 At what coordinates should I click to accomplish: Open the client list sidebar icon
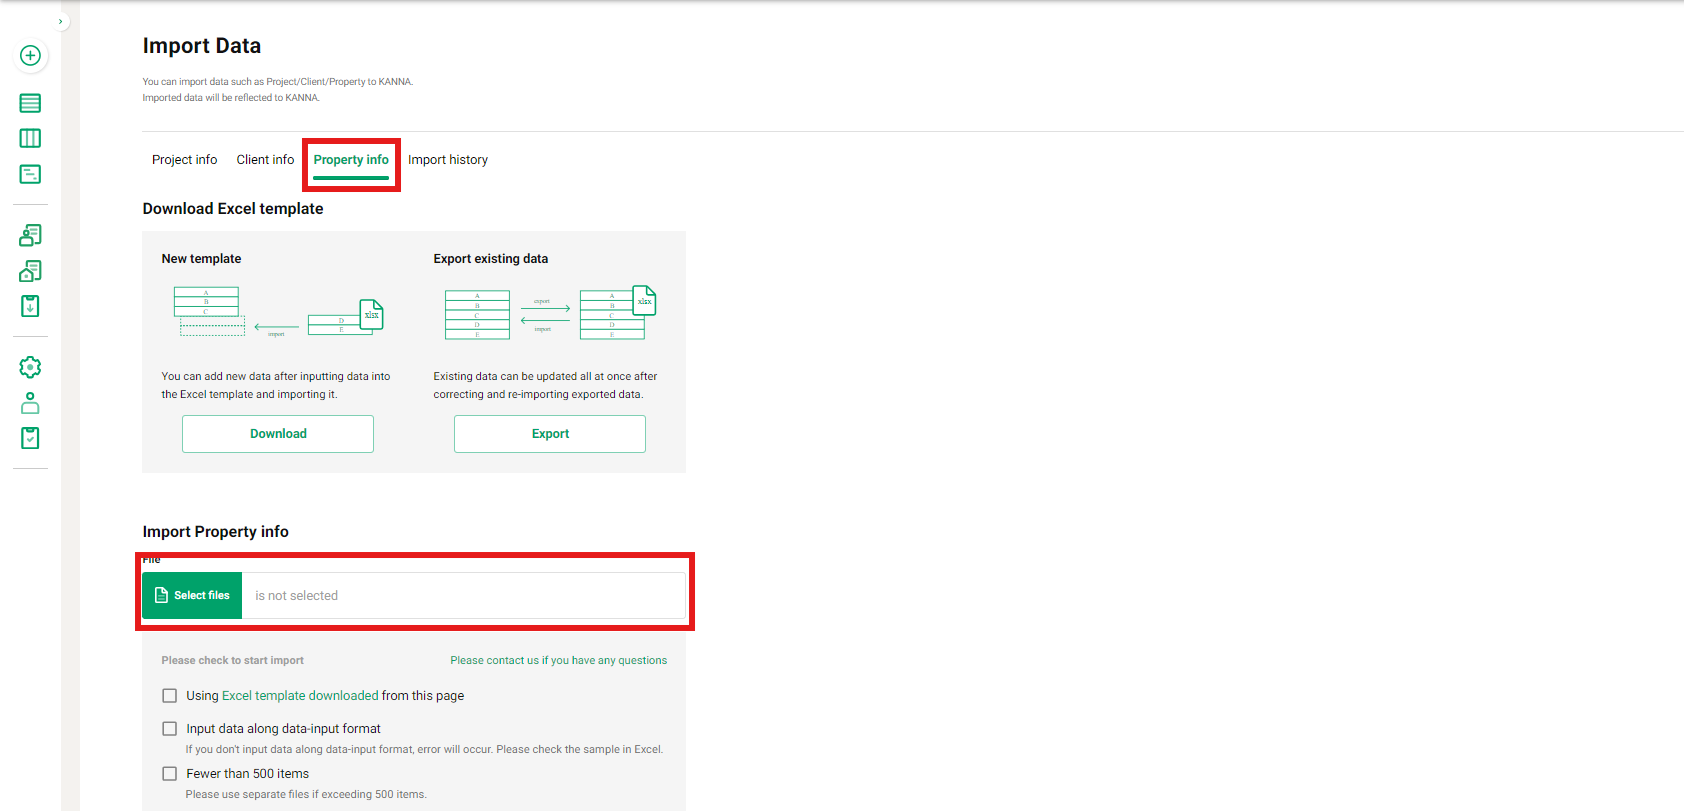(x=30, y=235)
